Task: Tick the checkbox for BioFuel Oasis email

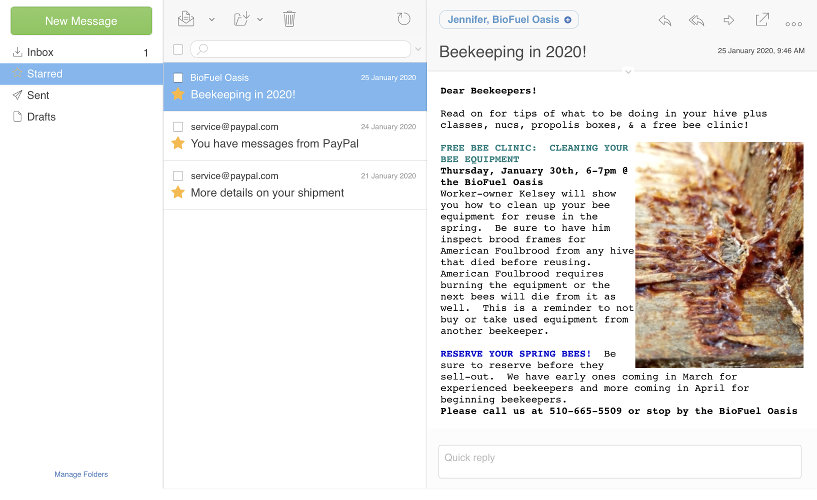Action: coord(178,77)
